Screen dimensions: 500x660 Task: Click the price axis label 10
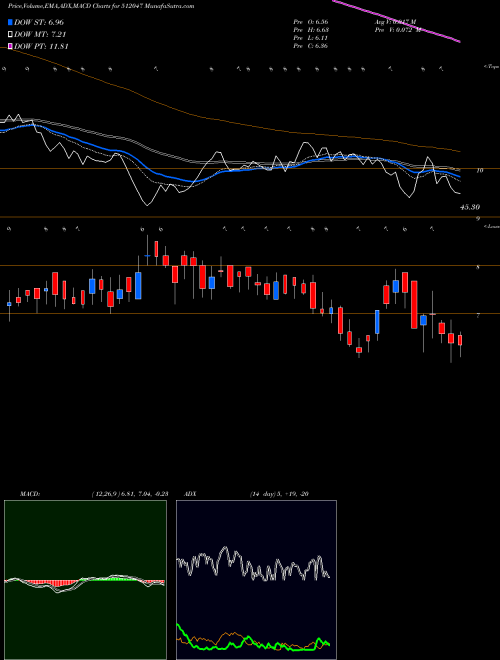tap(479, 170)
